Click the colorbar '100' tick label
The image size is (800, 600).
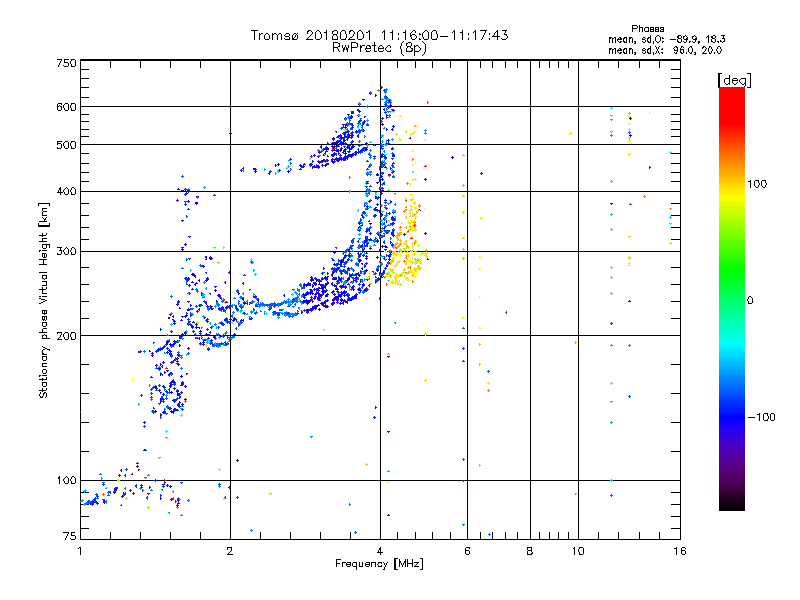(757, 184)
